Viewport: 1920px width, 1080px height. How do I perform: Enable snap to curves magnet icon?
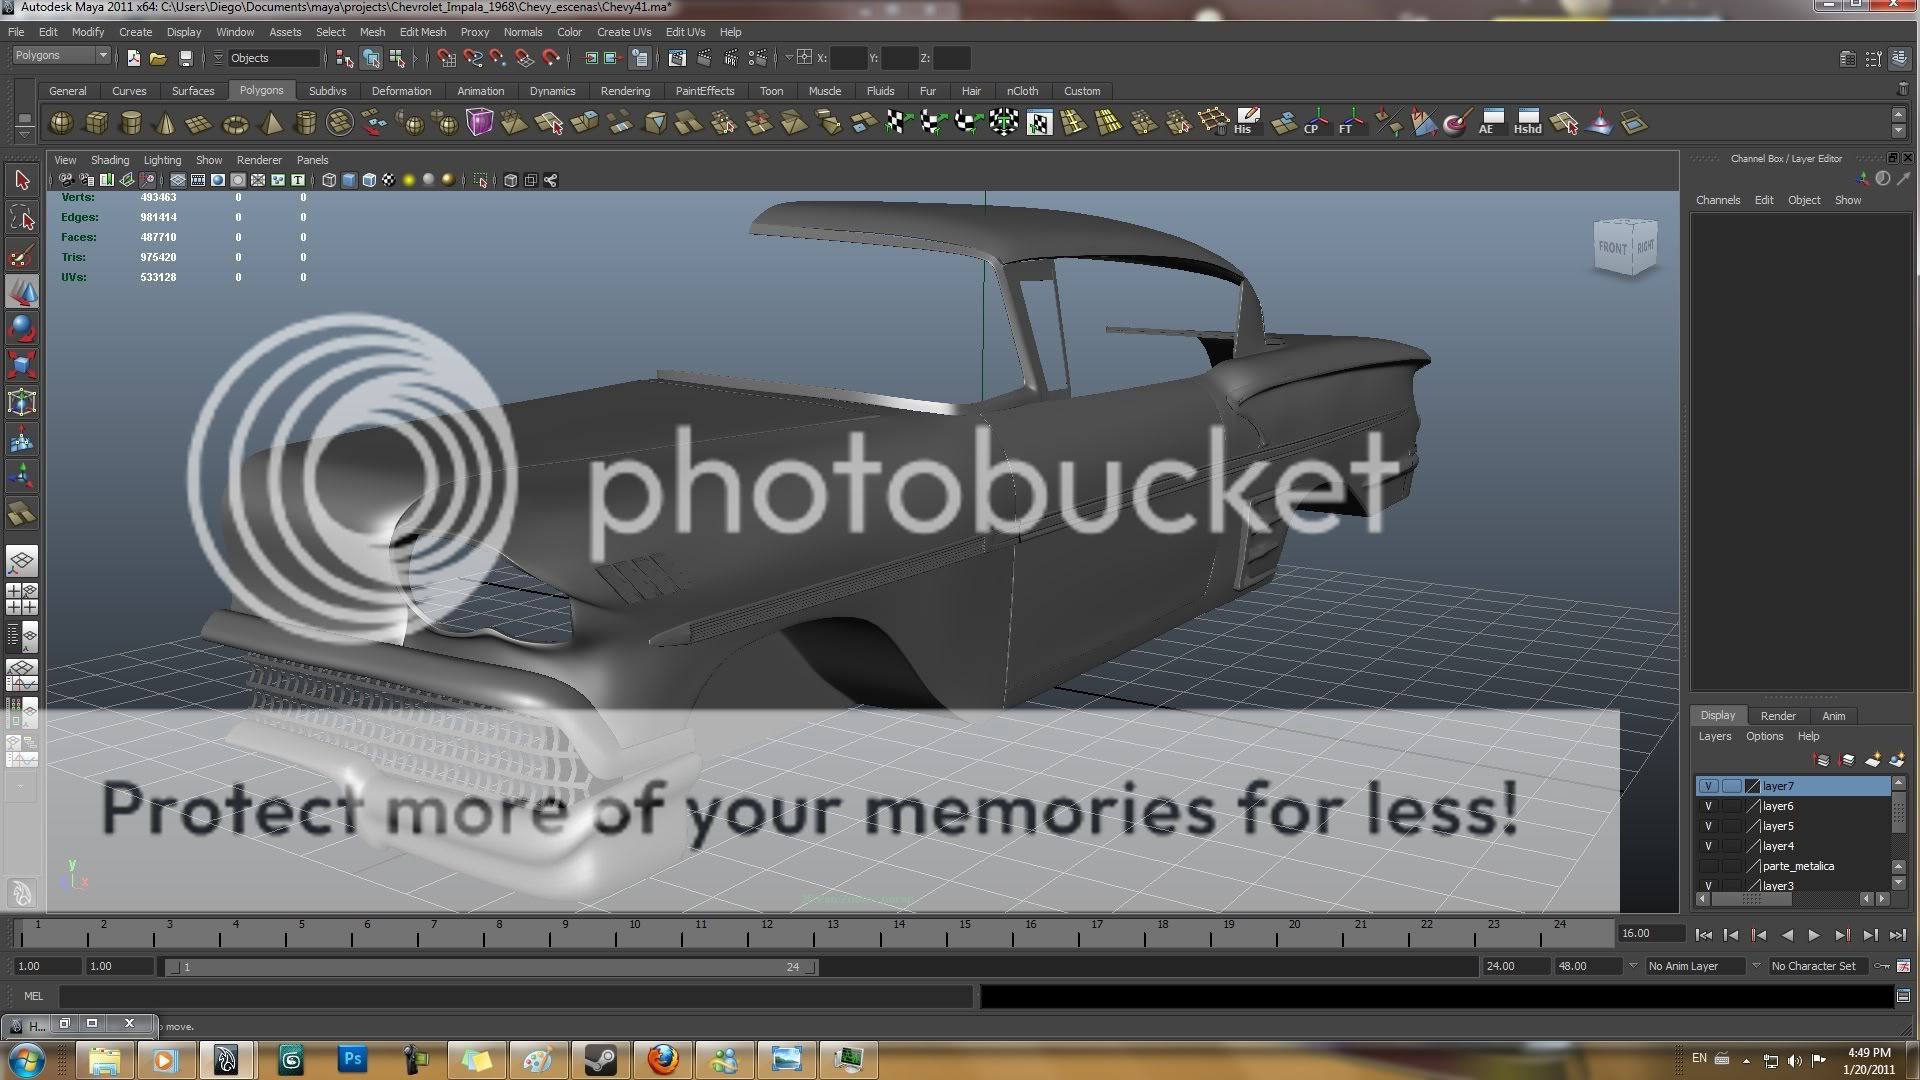(x=472, y=58)
